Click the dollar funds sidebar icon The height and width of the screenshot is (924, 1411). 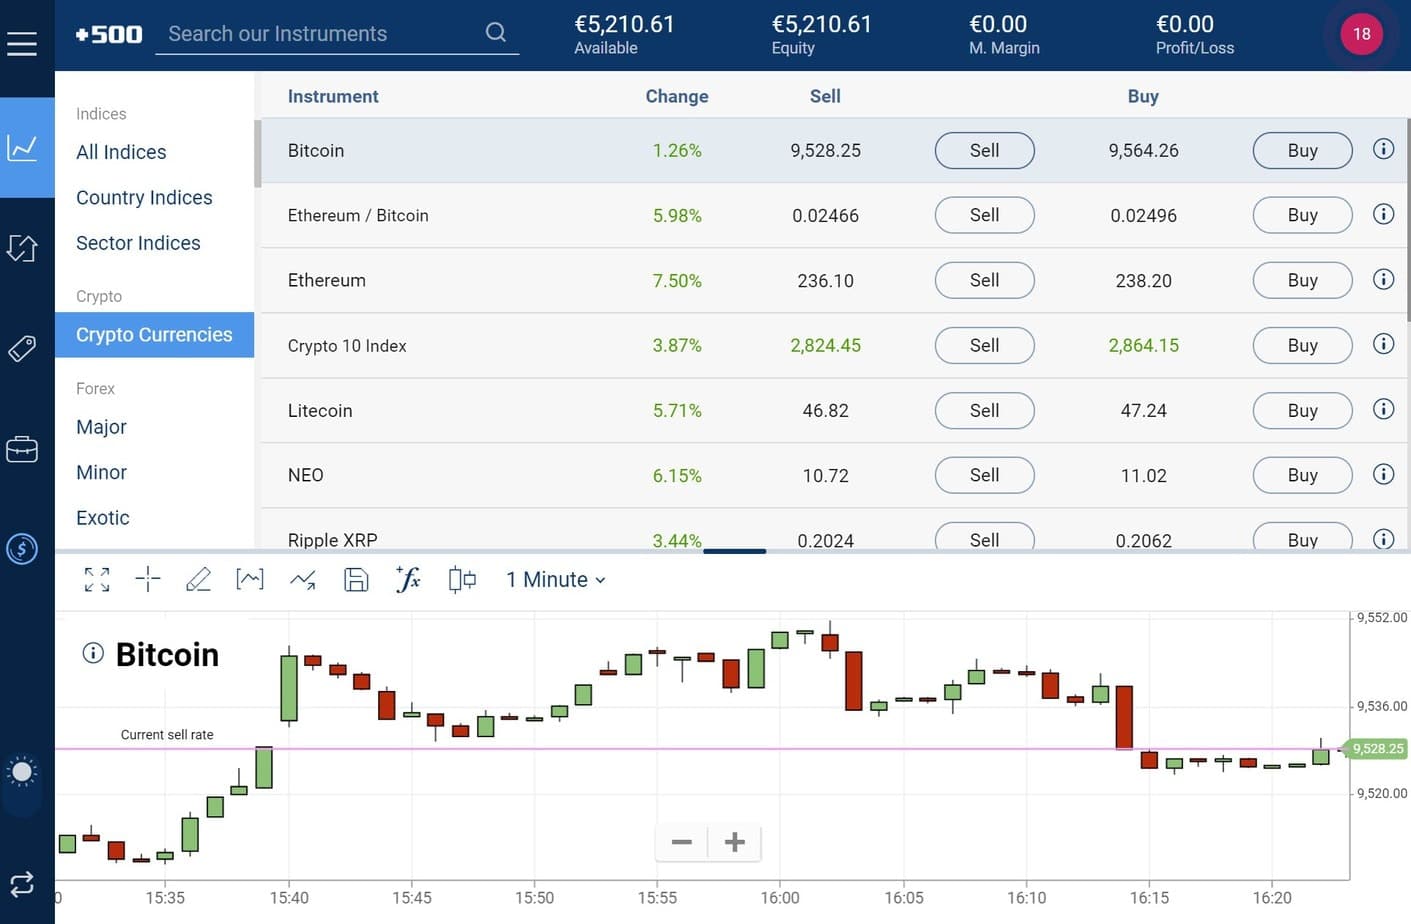point(22,548)
